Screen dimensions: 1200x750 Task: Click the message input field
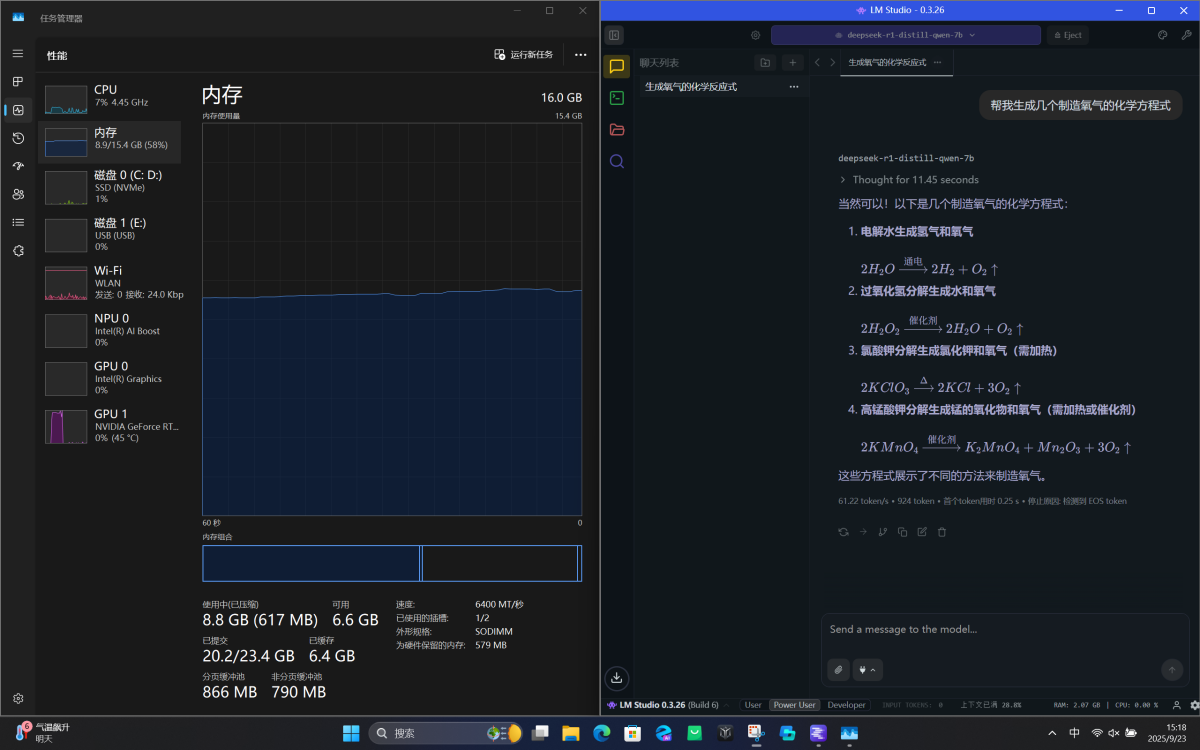click(1000, 630)
